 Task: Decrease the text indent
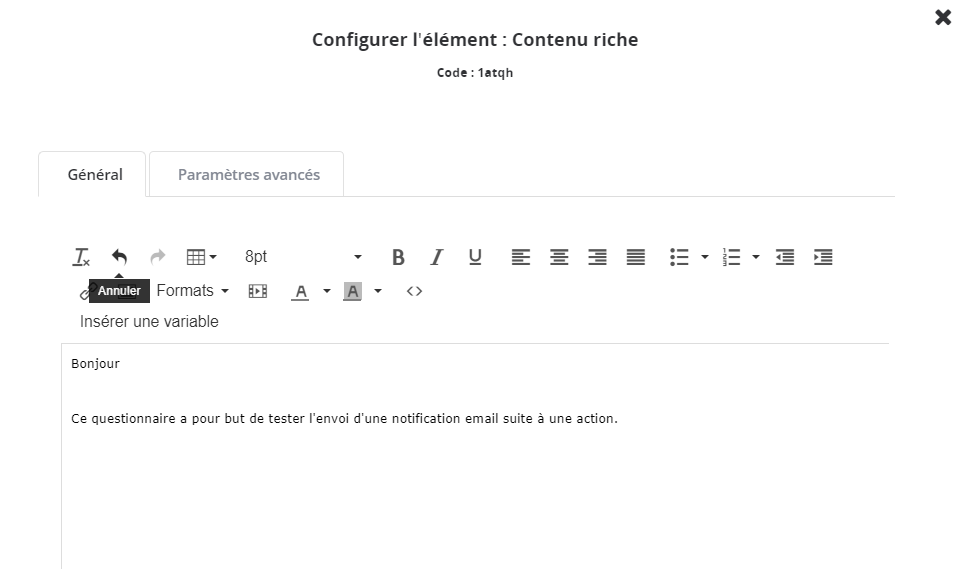[785, 257]
